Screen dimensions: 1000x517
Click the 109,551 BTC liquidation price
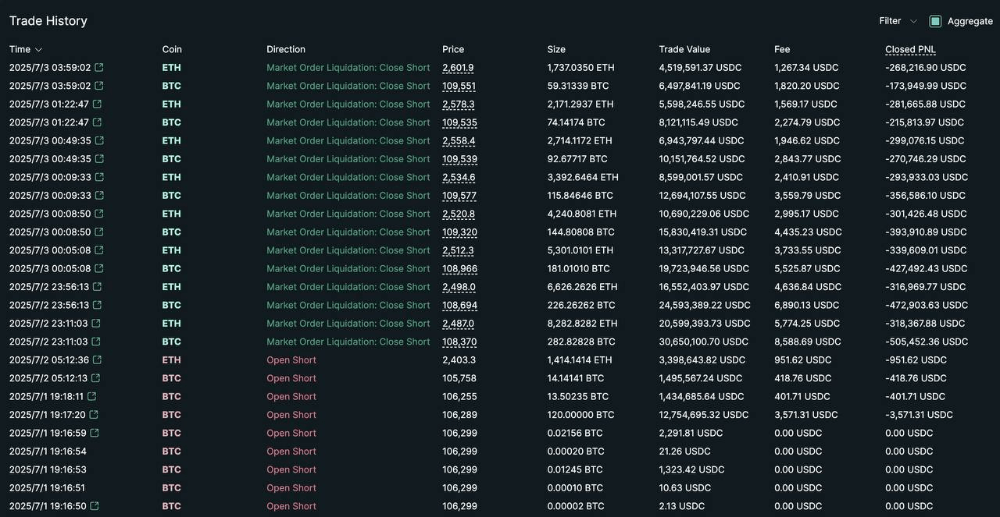pos(459,86)
